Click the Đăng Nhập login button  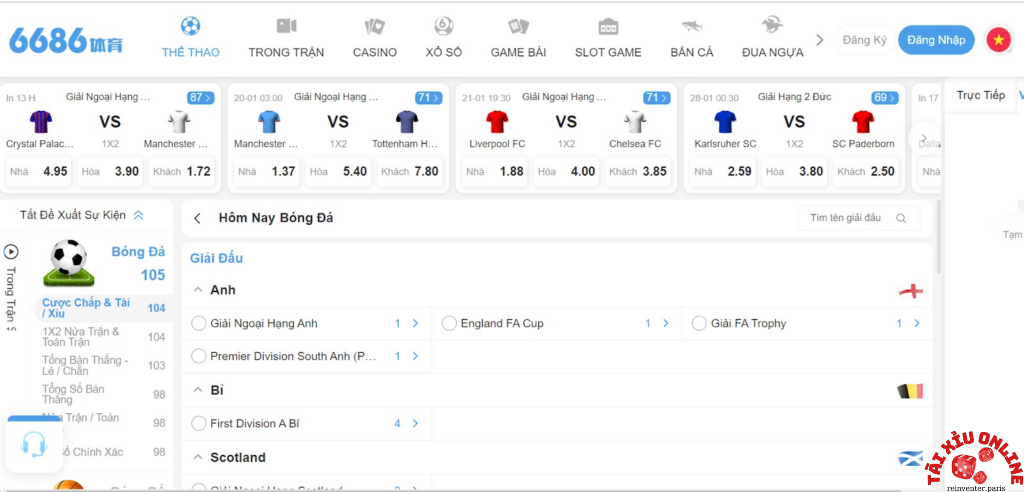point(936,40)
